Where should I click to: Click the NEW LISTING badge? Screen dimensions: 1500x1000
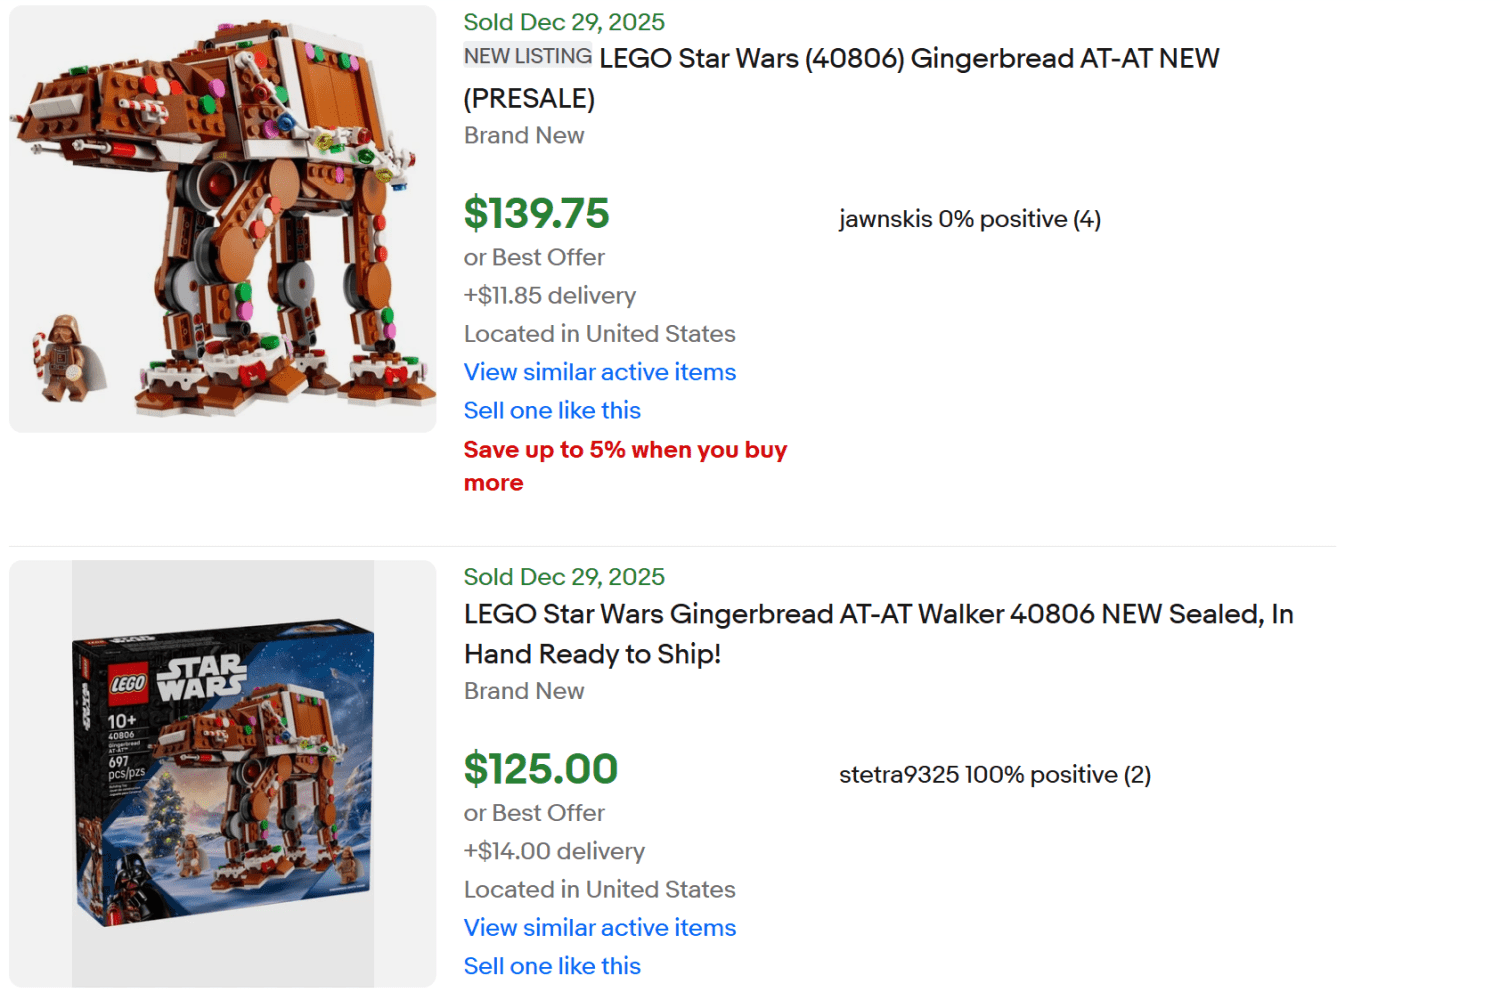(527, 57)
